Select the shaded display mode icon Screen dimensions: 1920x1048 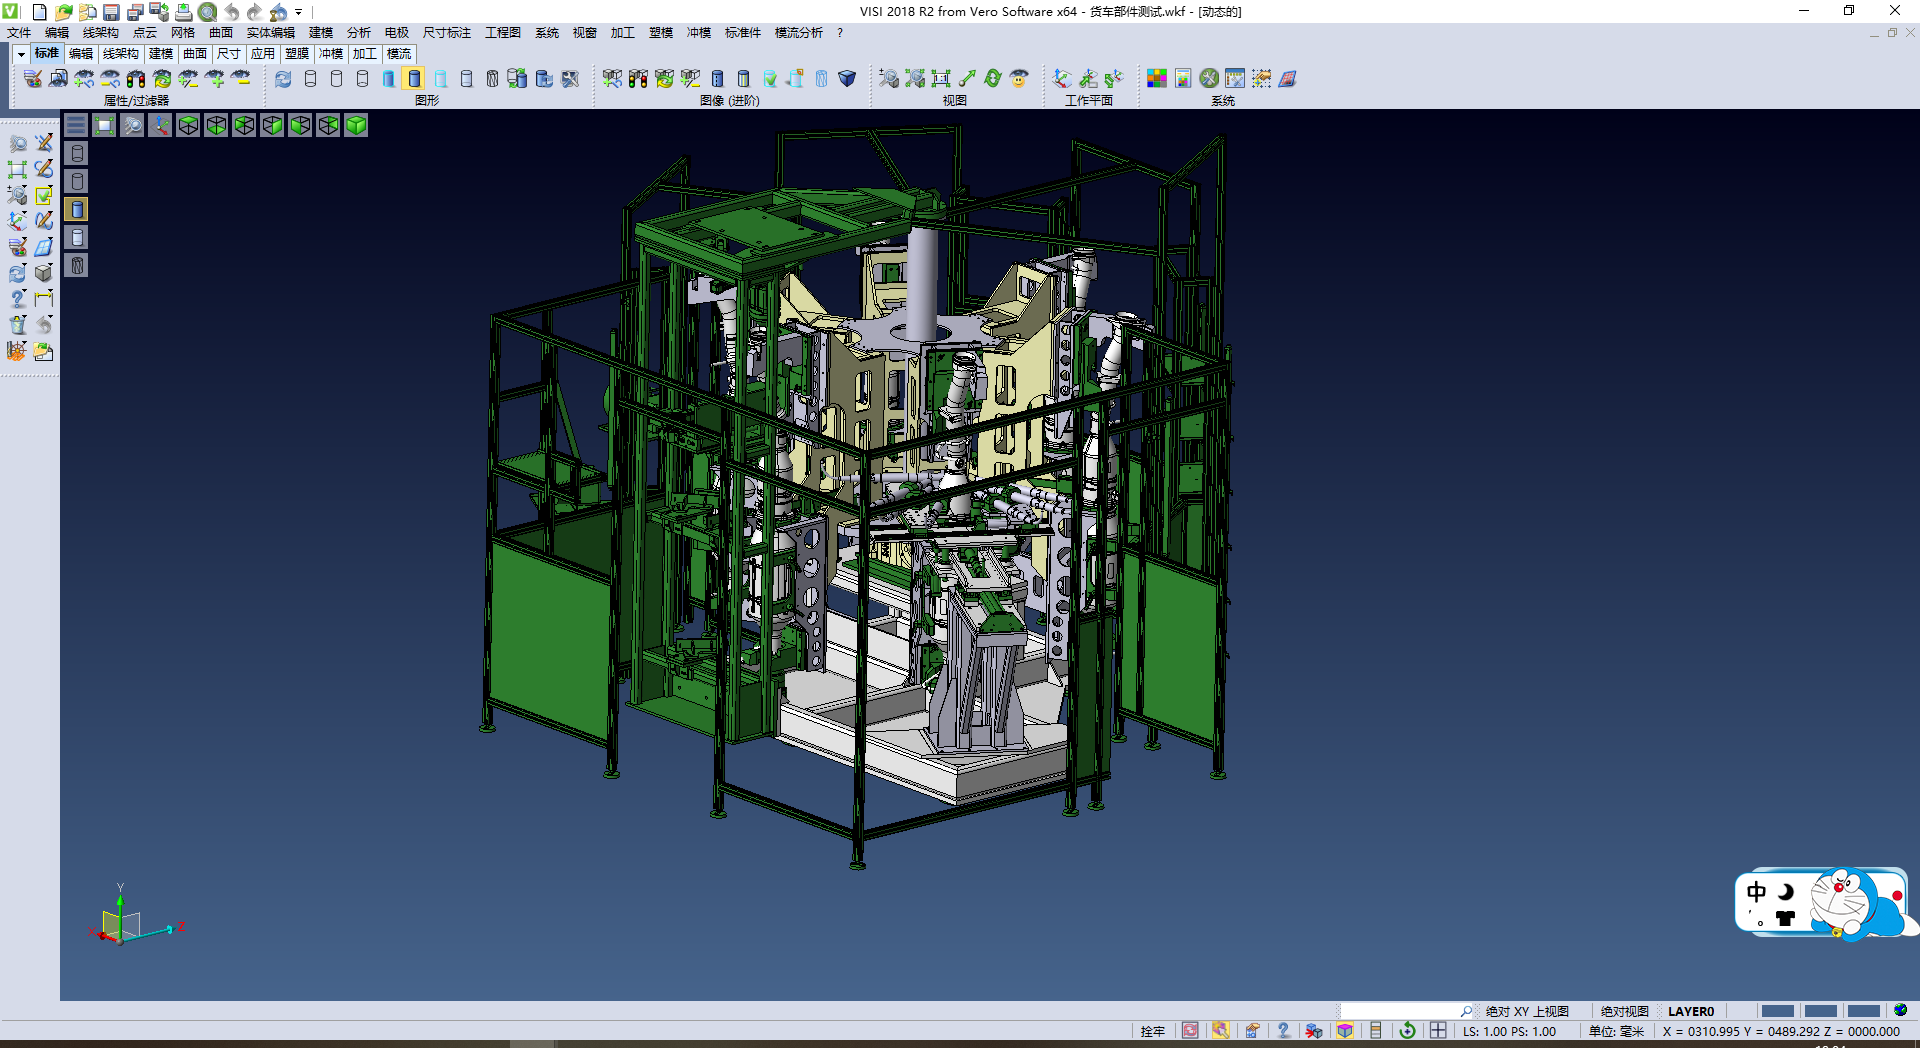[x=414, y=78]
